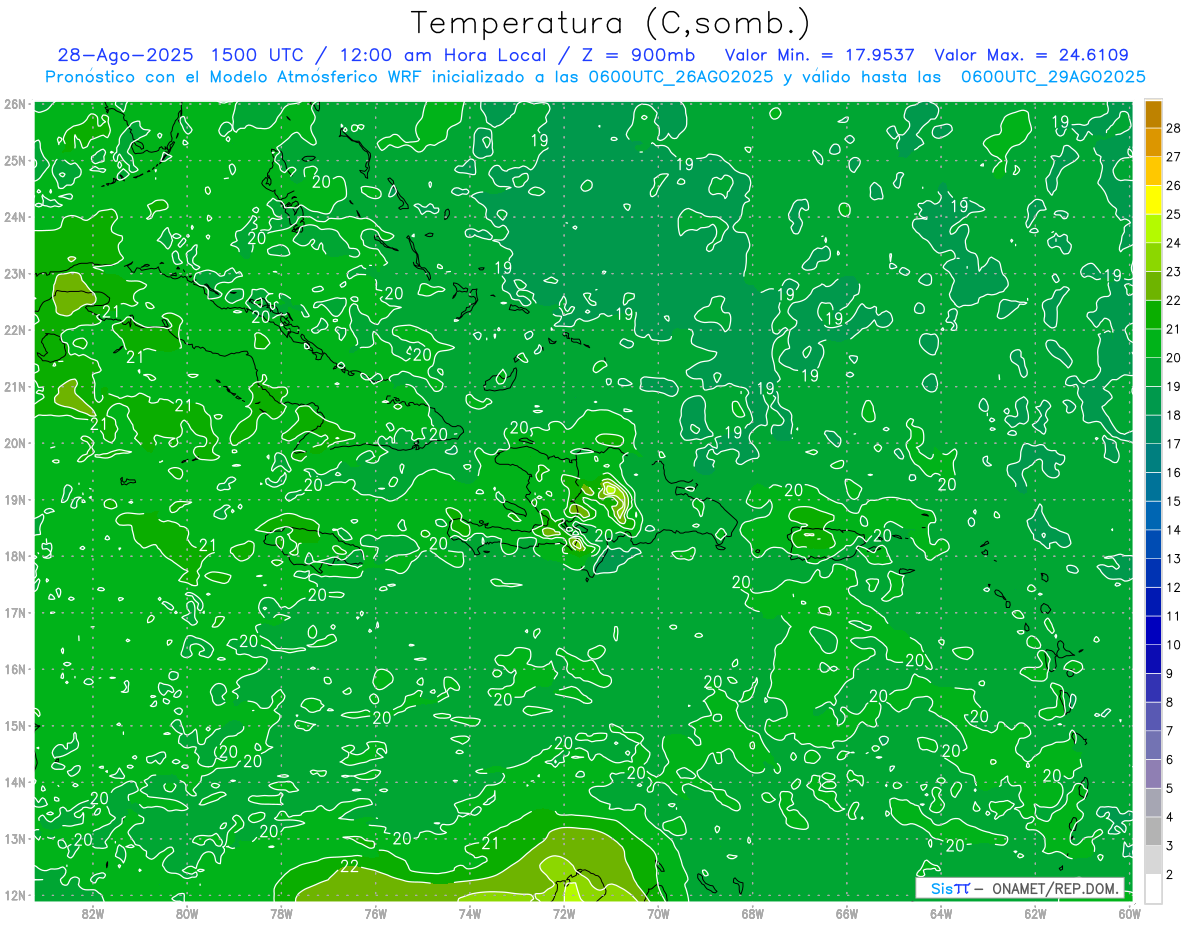Screen dimensions: 1200x927
Task: Click the longitude axis label 80W
Action: point(186,913)
